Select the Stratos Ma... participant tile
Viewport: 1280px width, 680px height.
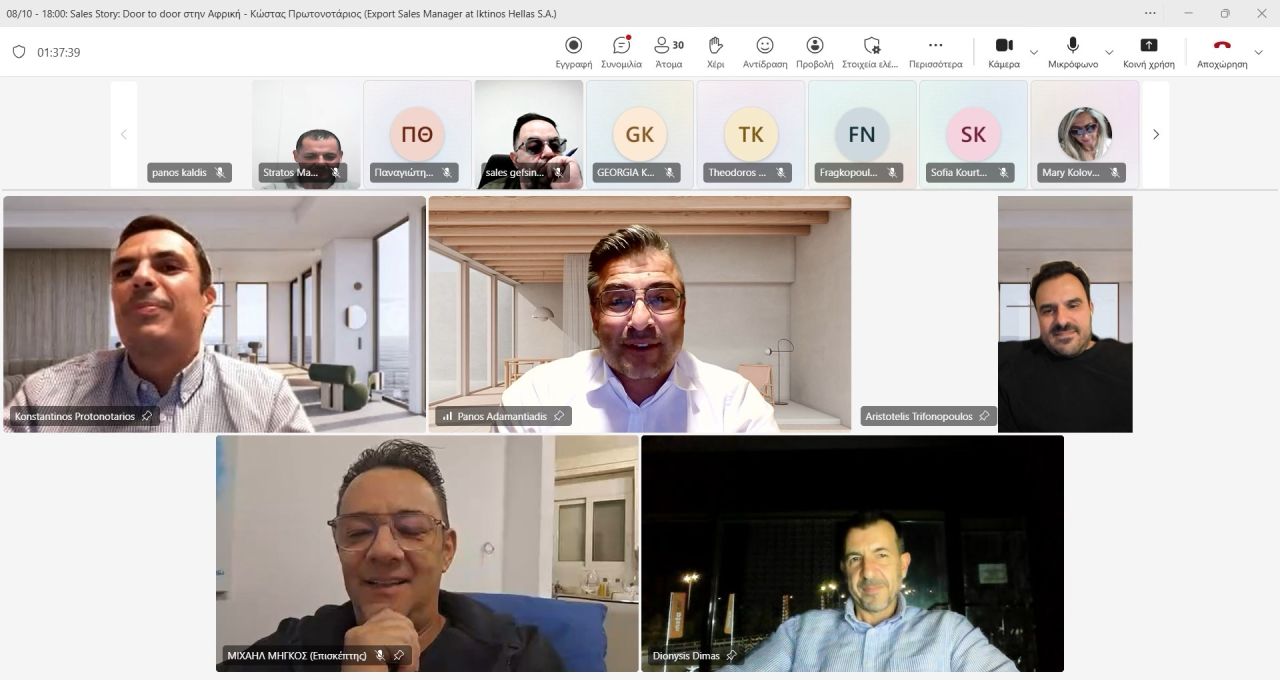tap(306, 134)
